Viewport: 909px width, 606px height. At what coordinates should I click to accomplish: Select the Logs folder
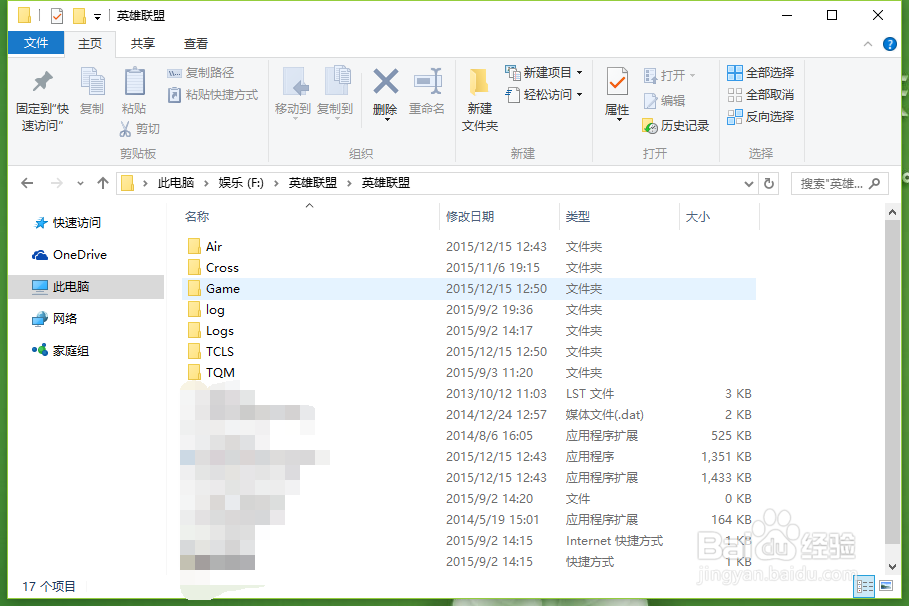468,331
